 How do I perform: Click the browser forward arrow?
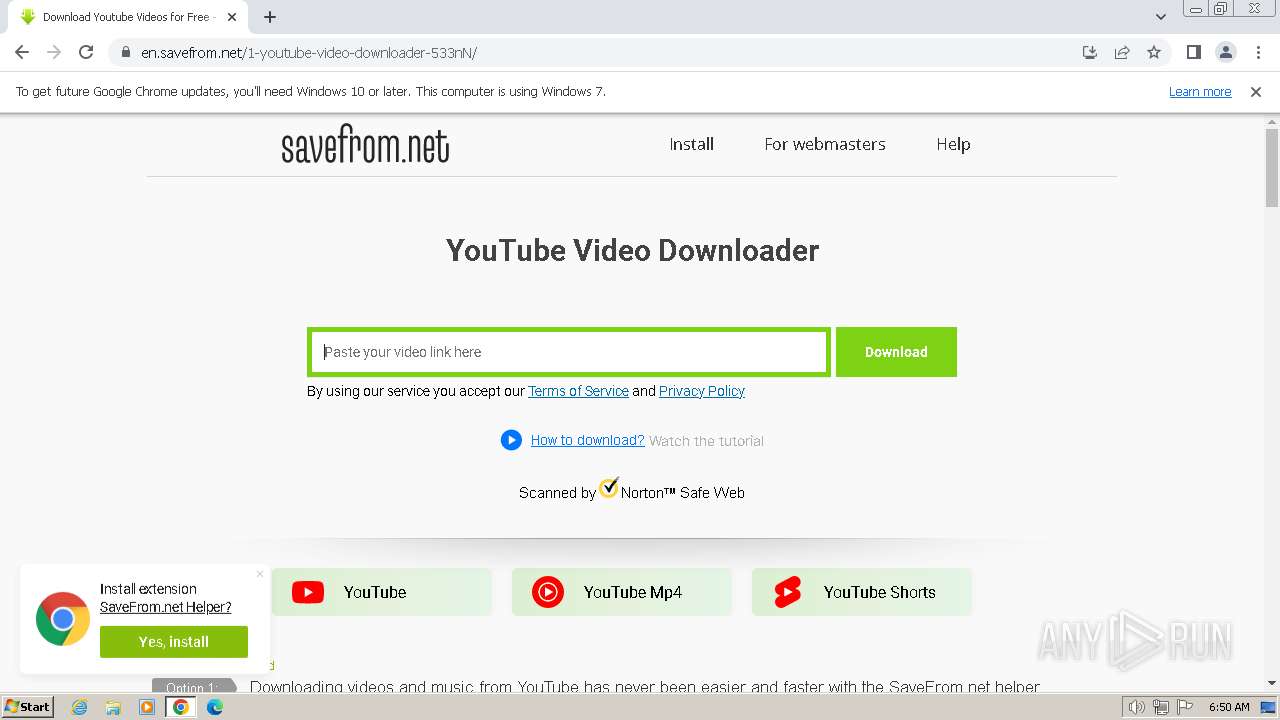(54, 52)
